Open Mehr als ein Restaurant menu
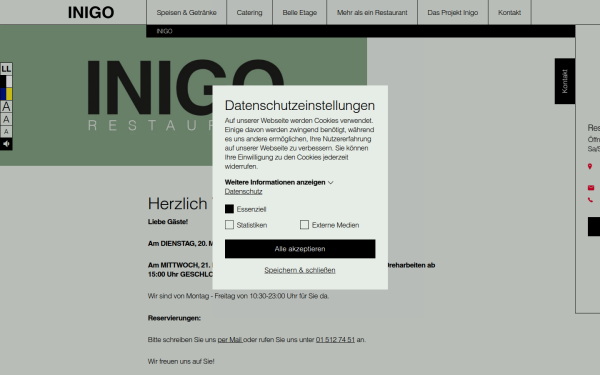 click(x=372, y=12)
